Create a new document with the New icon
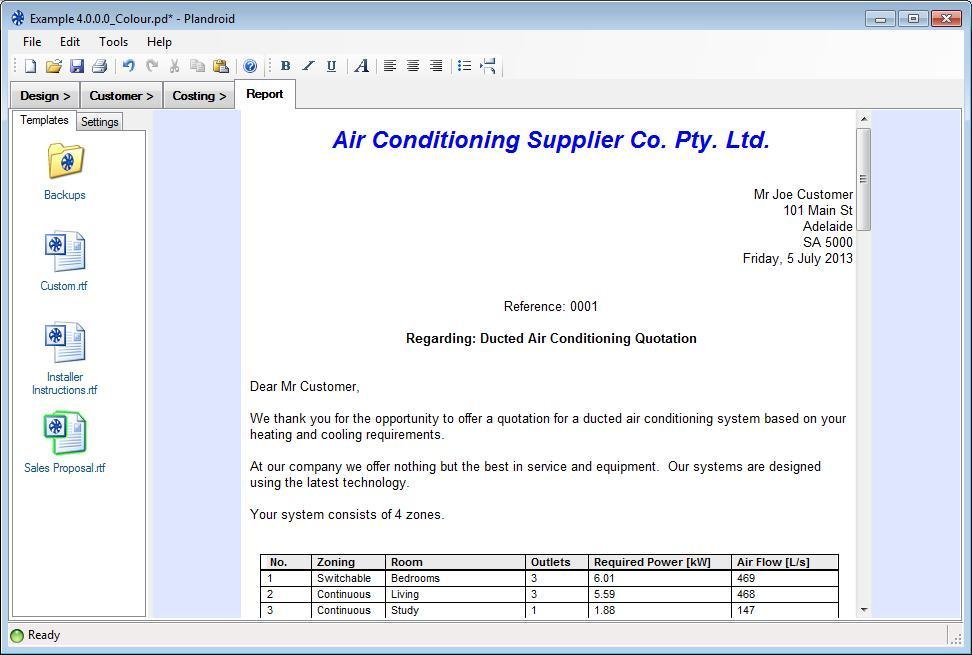 tap(30, 66)
